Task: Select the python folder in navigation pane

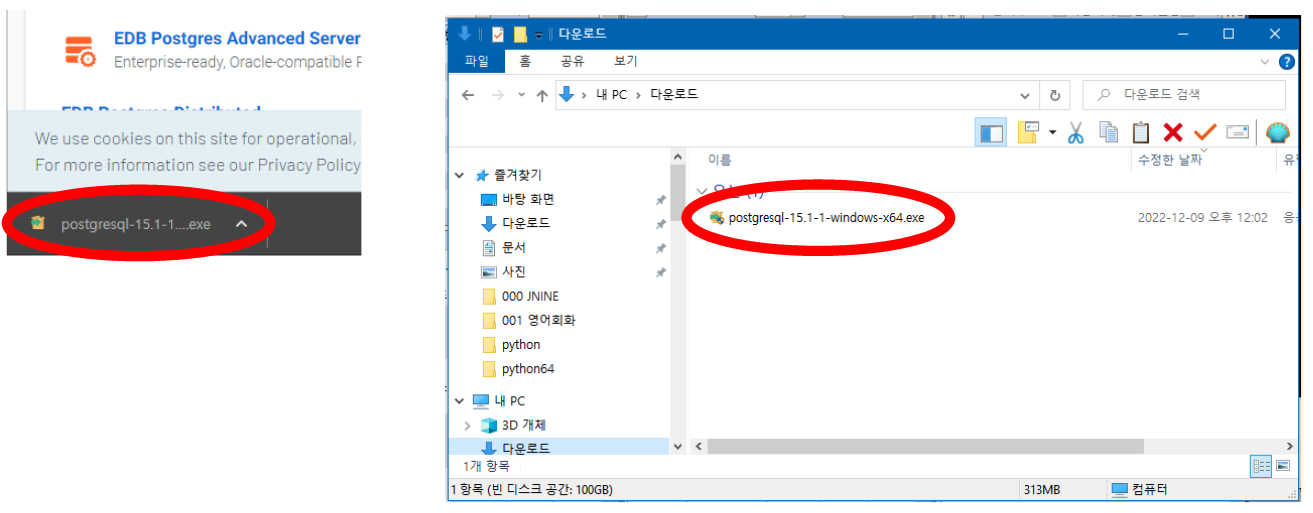Action: point(521,344)
